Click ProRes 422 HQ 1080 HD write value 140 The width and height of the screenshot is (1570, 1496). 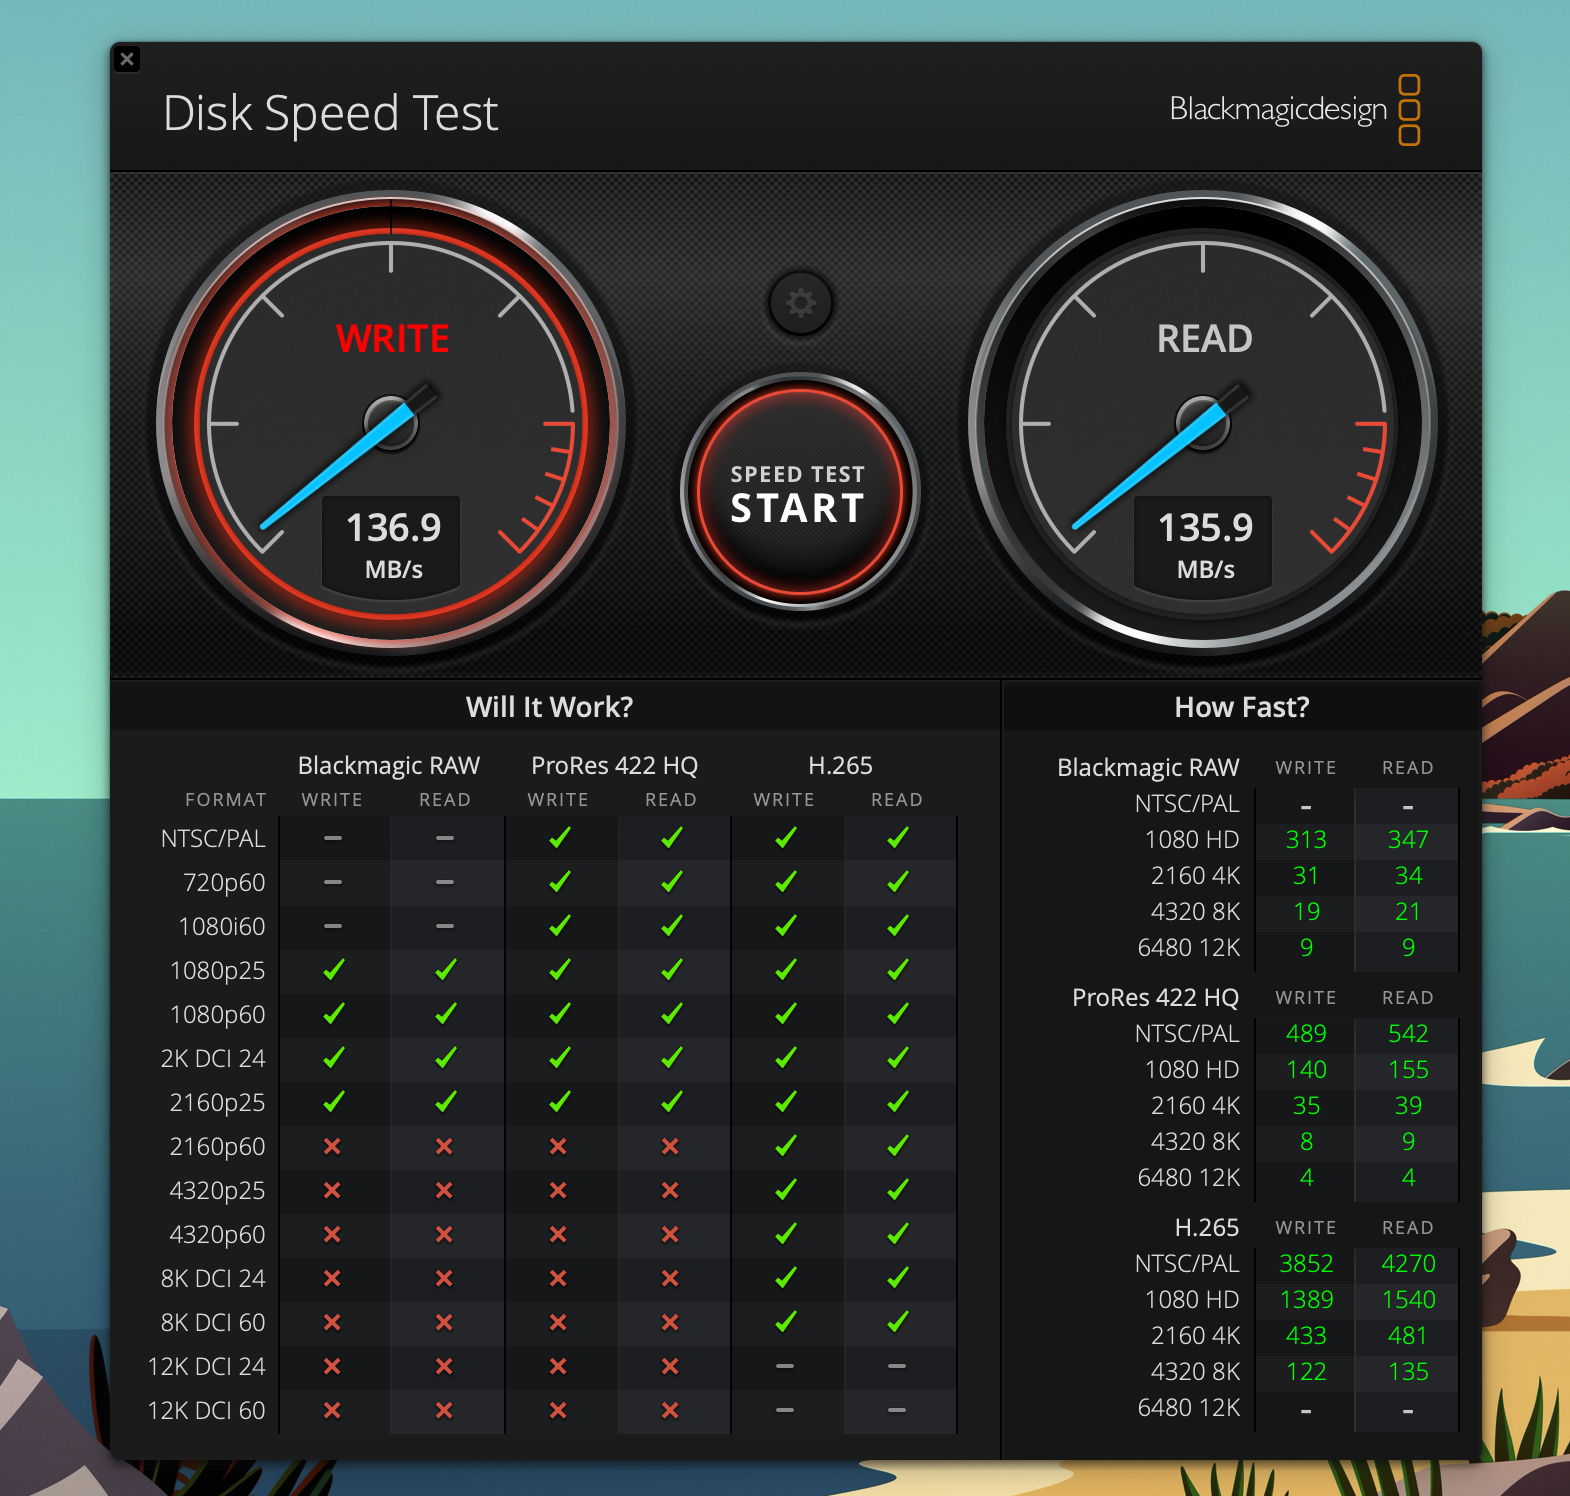click(1306, 1070)
